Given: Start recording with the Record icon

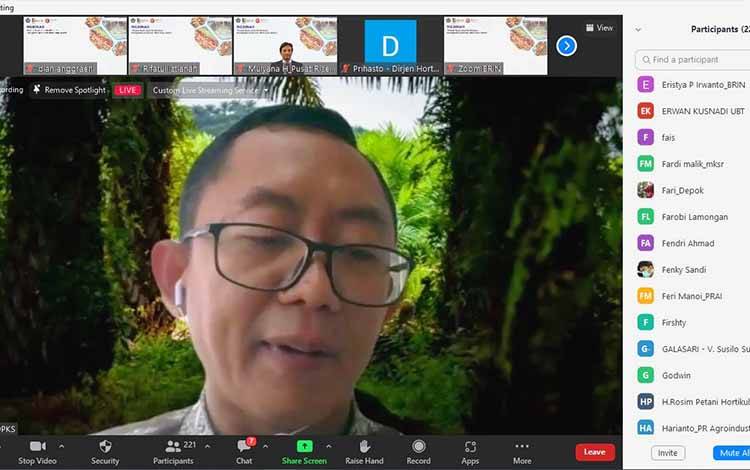Looking at the screenshot, I should (419, 446).
